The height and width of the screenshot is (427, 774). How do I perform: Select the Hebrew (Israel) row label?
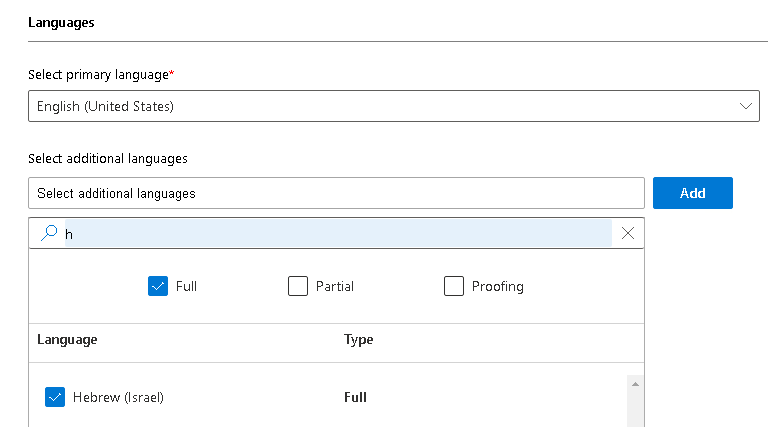(x=118, y=397)
